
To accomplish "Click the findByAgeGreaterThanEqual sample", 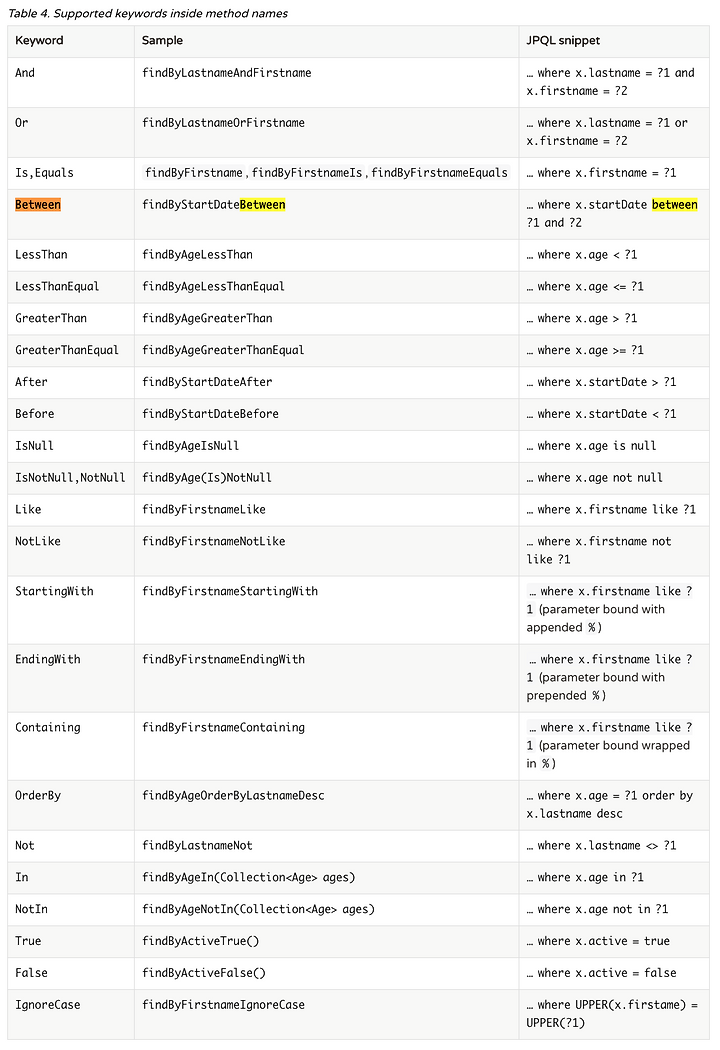I will point(223,350).
